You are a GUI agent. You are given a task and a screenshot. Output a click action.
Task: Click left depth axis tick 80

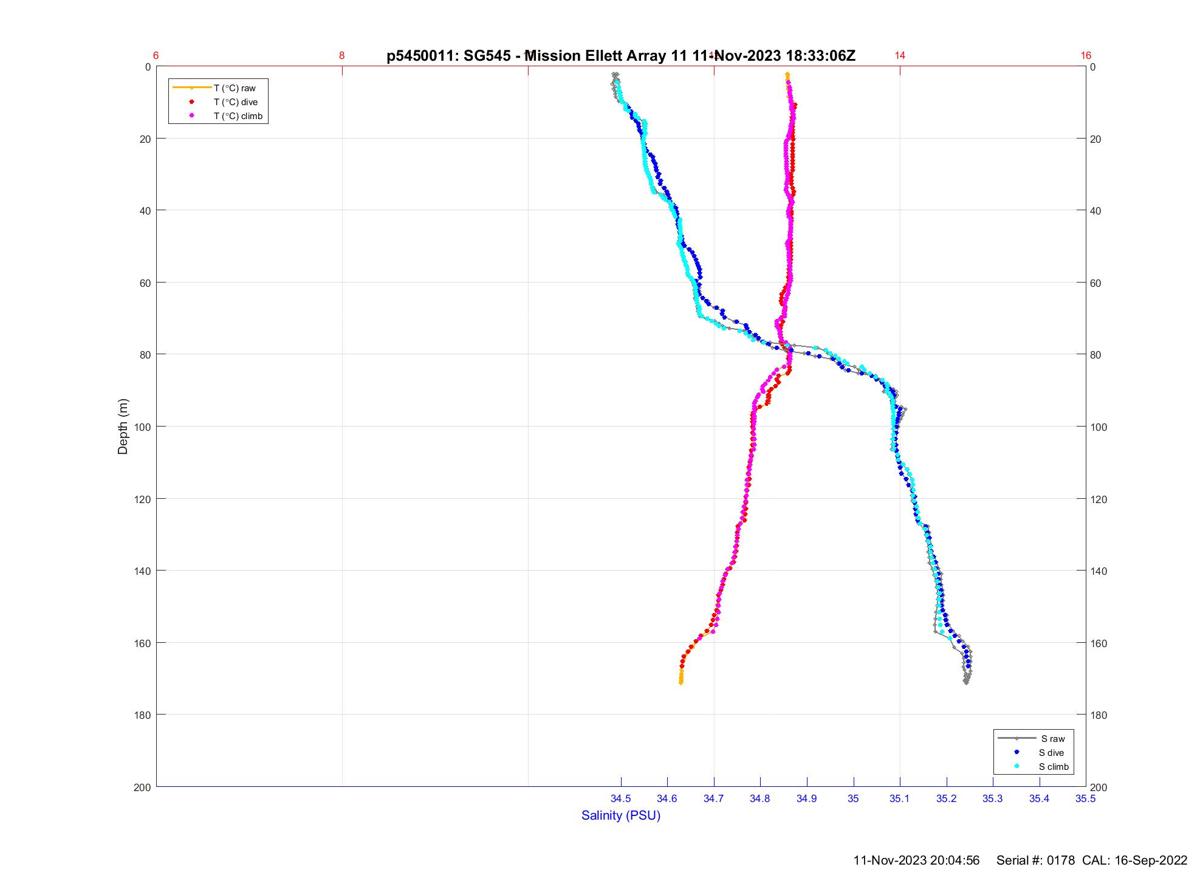click(x=145, y=355)
